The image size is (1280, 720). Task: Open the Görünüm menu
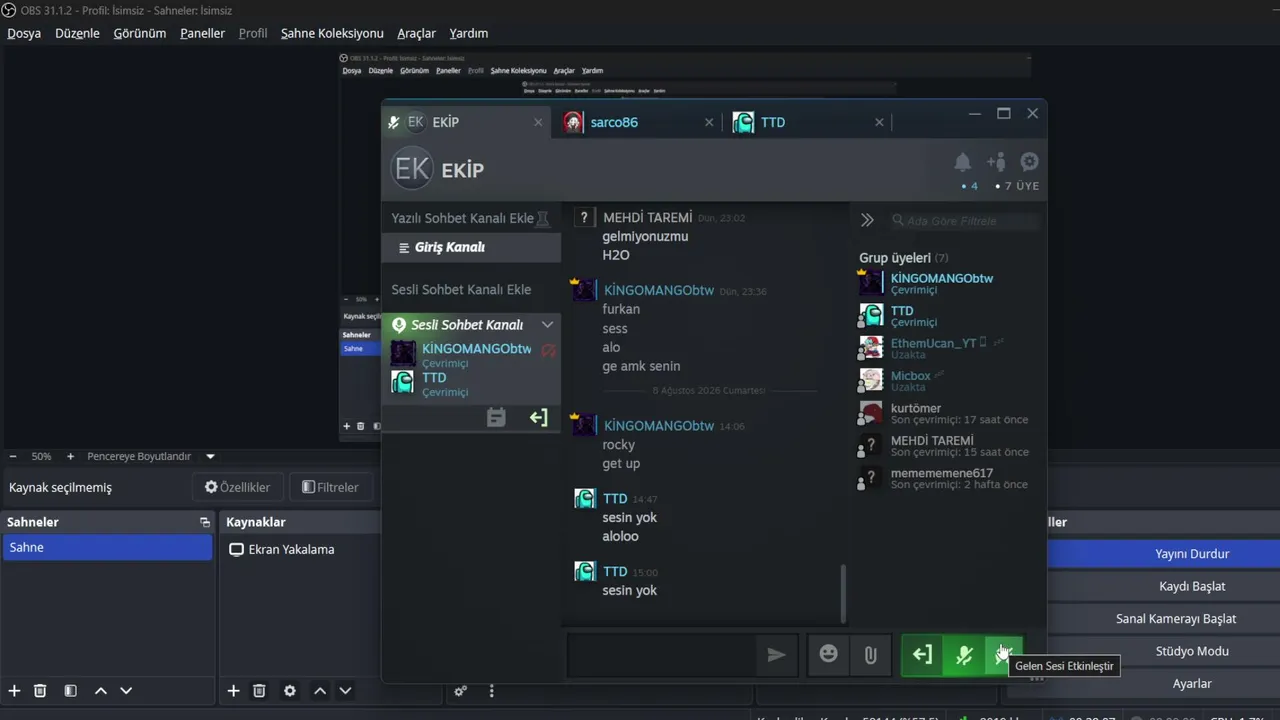tap(140, 33)
